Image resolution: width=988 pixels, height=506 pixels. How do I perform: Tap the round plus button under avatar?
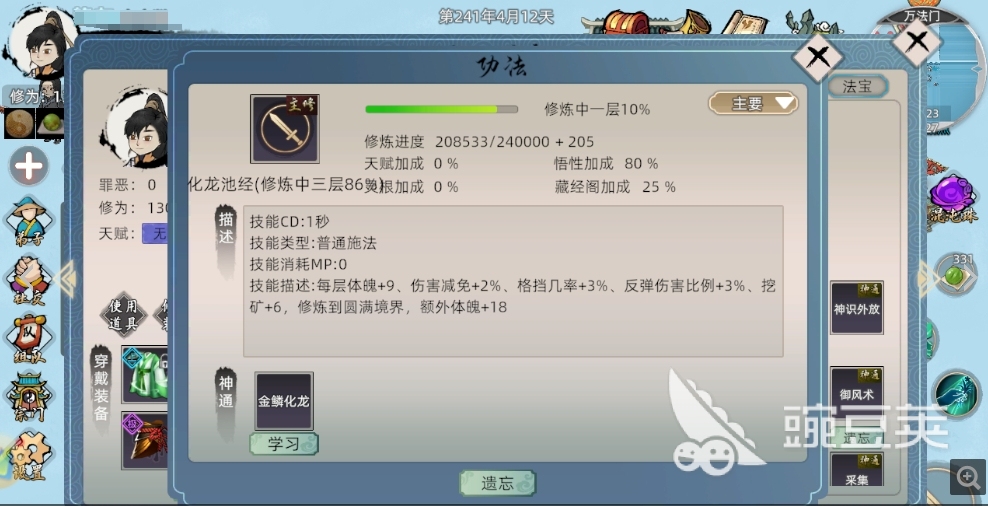pyautogui.click(x=29, y=168)
